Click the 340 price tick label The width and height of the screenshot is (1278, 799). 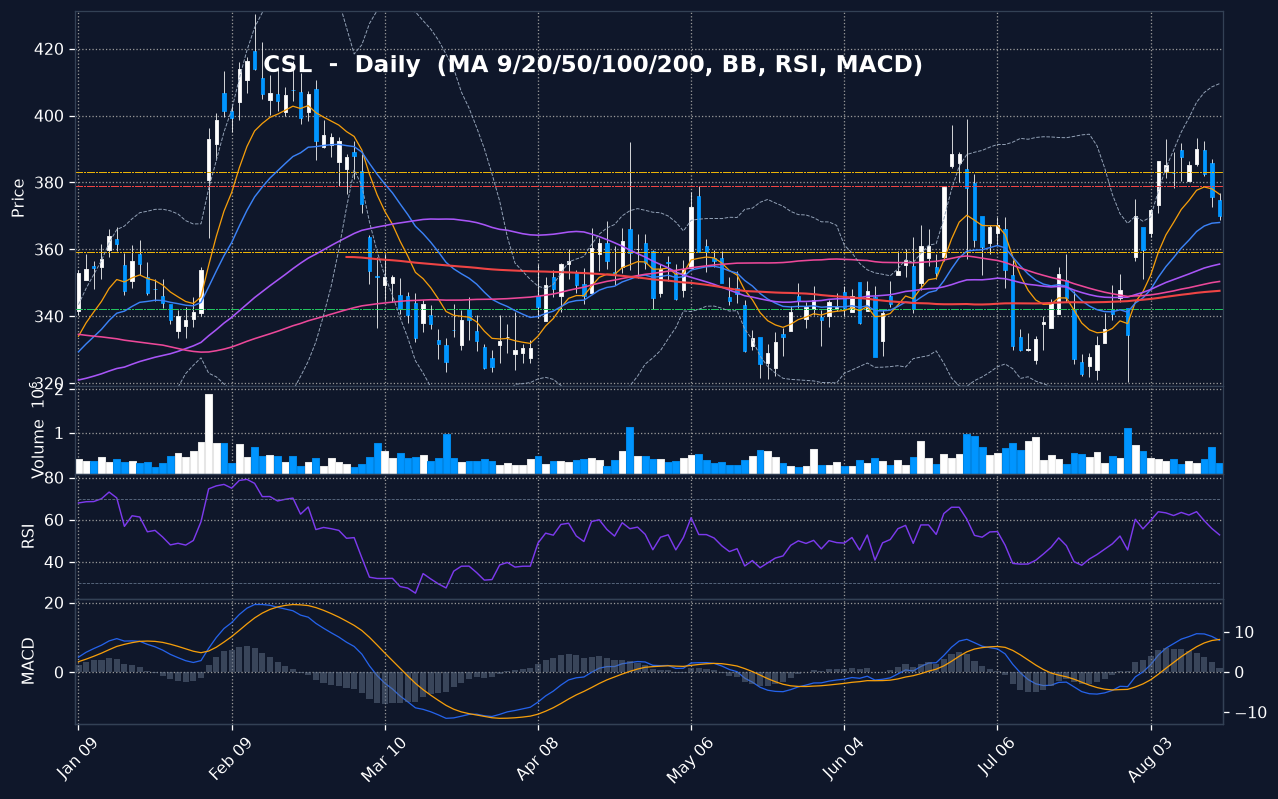[50, 317]
